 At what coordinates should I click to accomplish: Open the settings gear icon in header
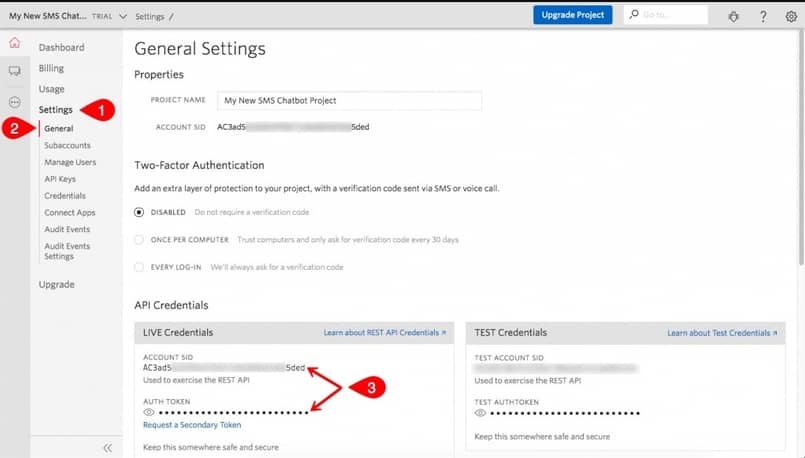[791, 16]
